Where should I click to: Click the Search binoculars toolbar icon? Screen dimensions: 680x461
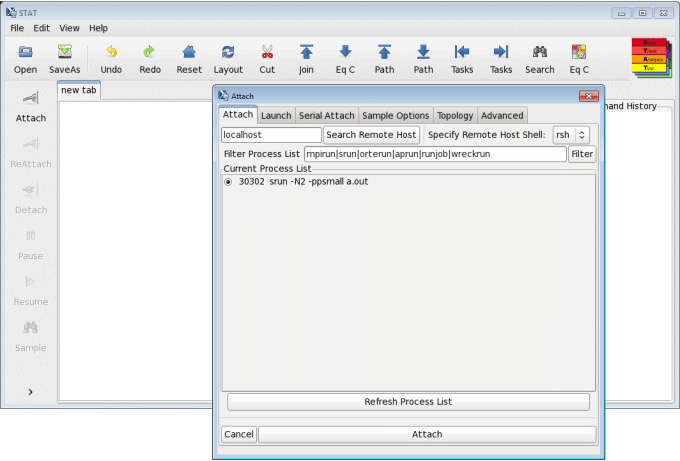(540, 52)
